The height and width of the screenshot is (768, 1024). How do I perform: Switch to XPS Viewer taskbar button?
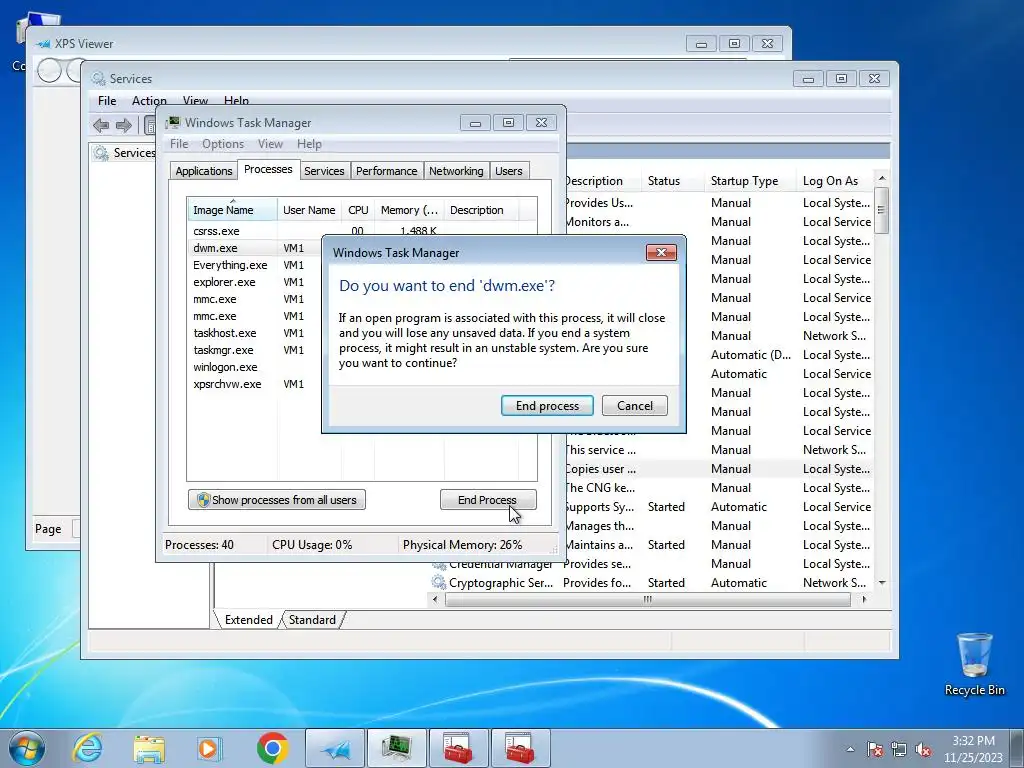coord(336,748)
